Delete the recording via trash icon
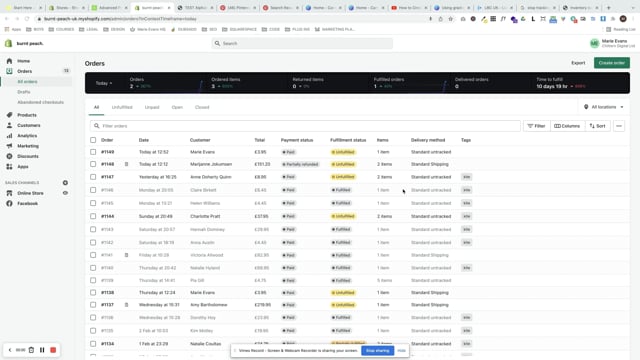Viewport: 640px width, 360px height. coord(31,350)
